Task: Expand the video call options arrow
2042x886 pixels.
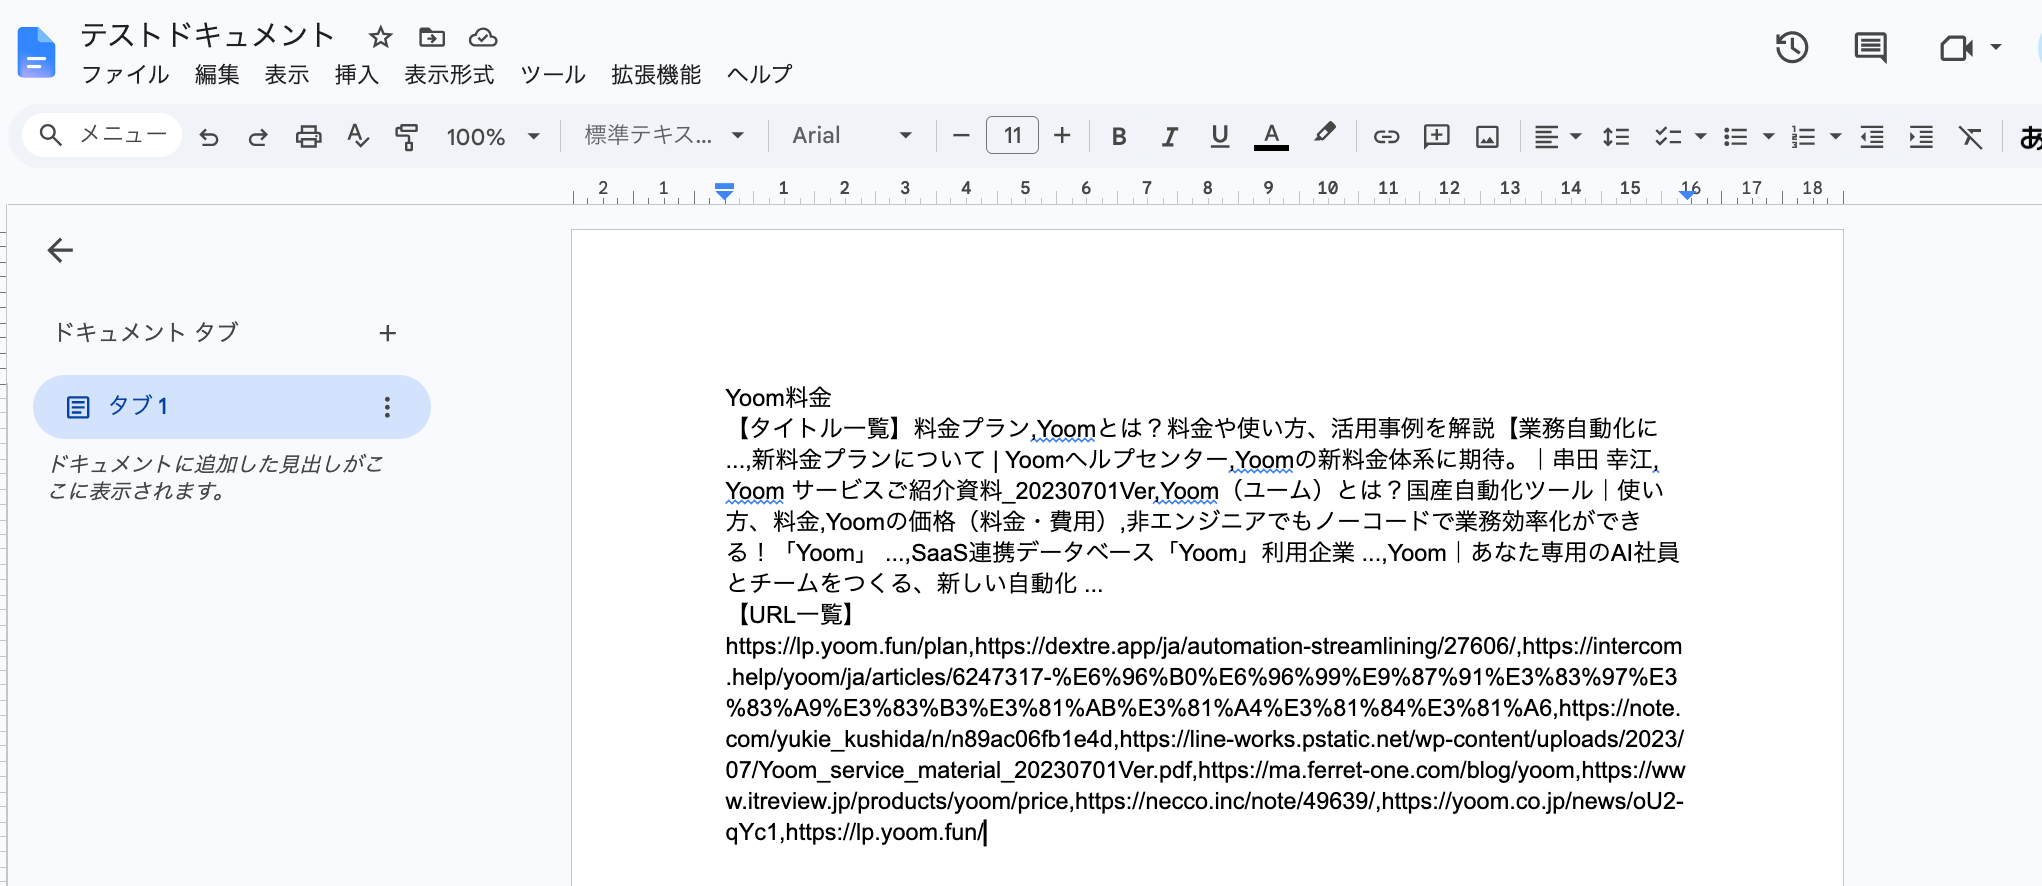Action: [x=1995, y=47]
